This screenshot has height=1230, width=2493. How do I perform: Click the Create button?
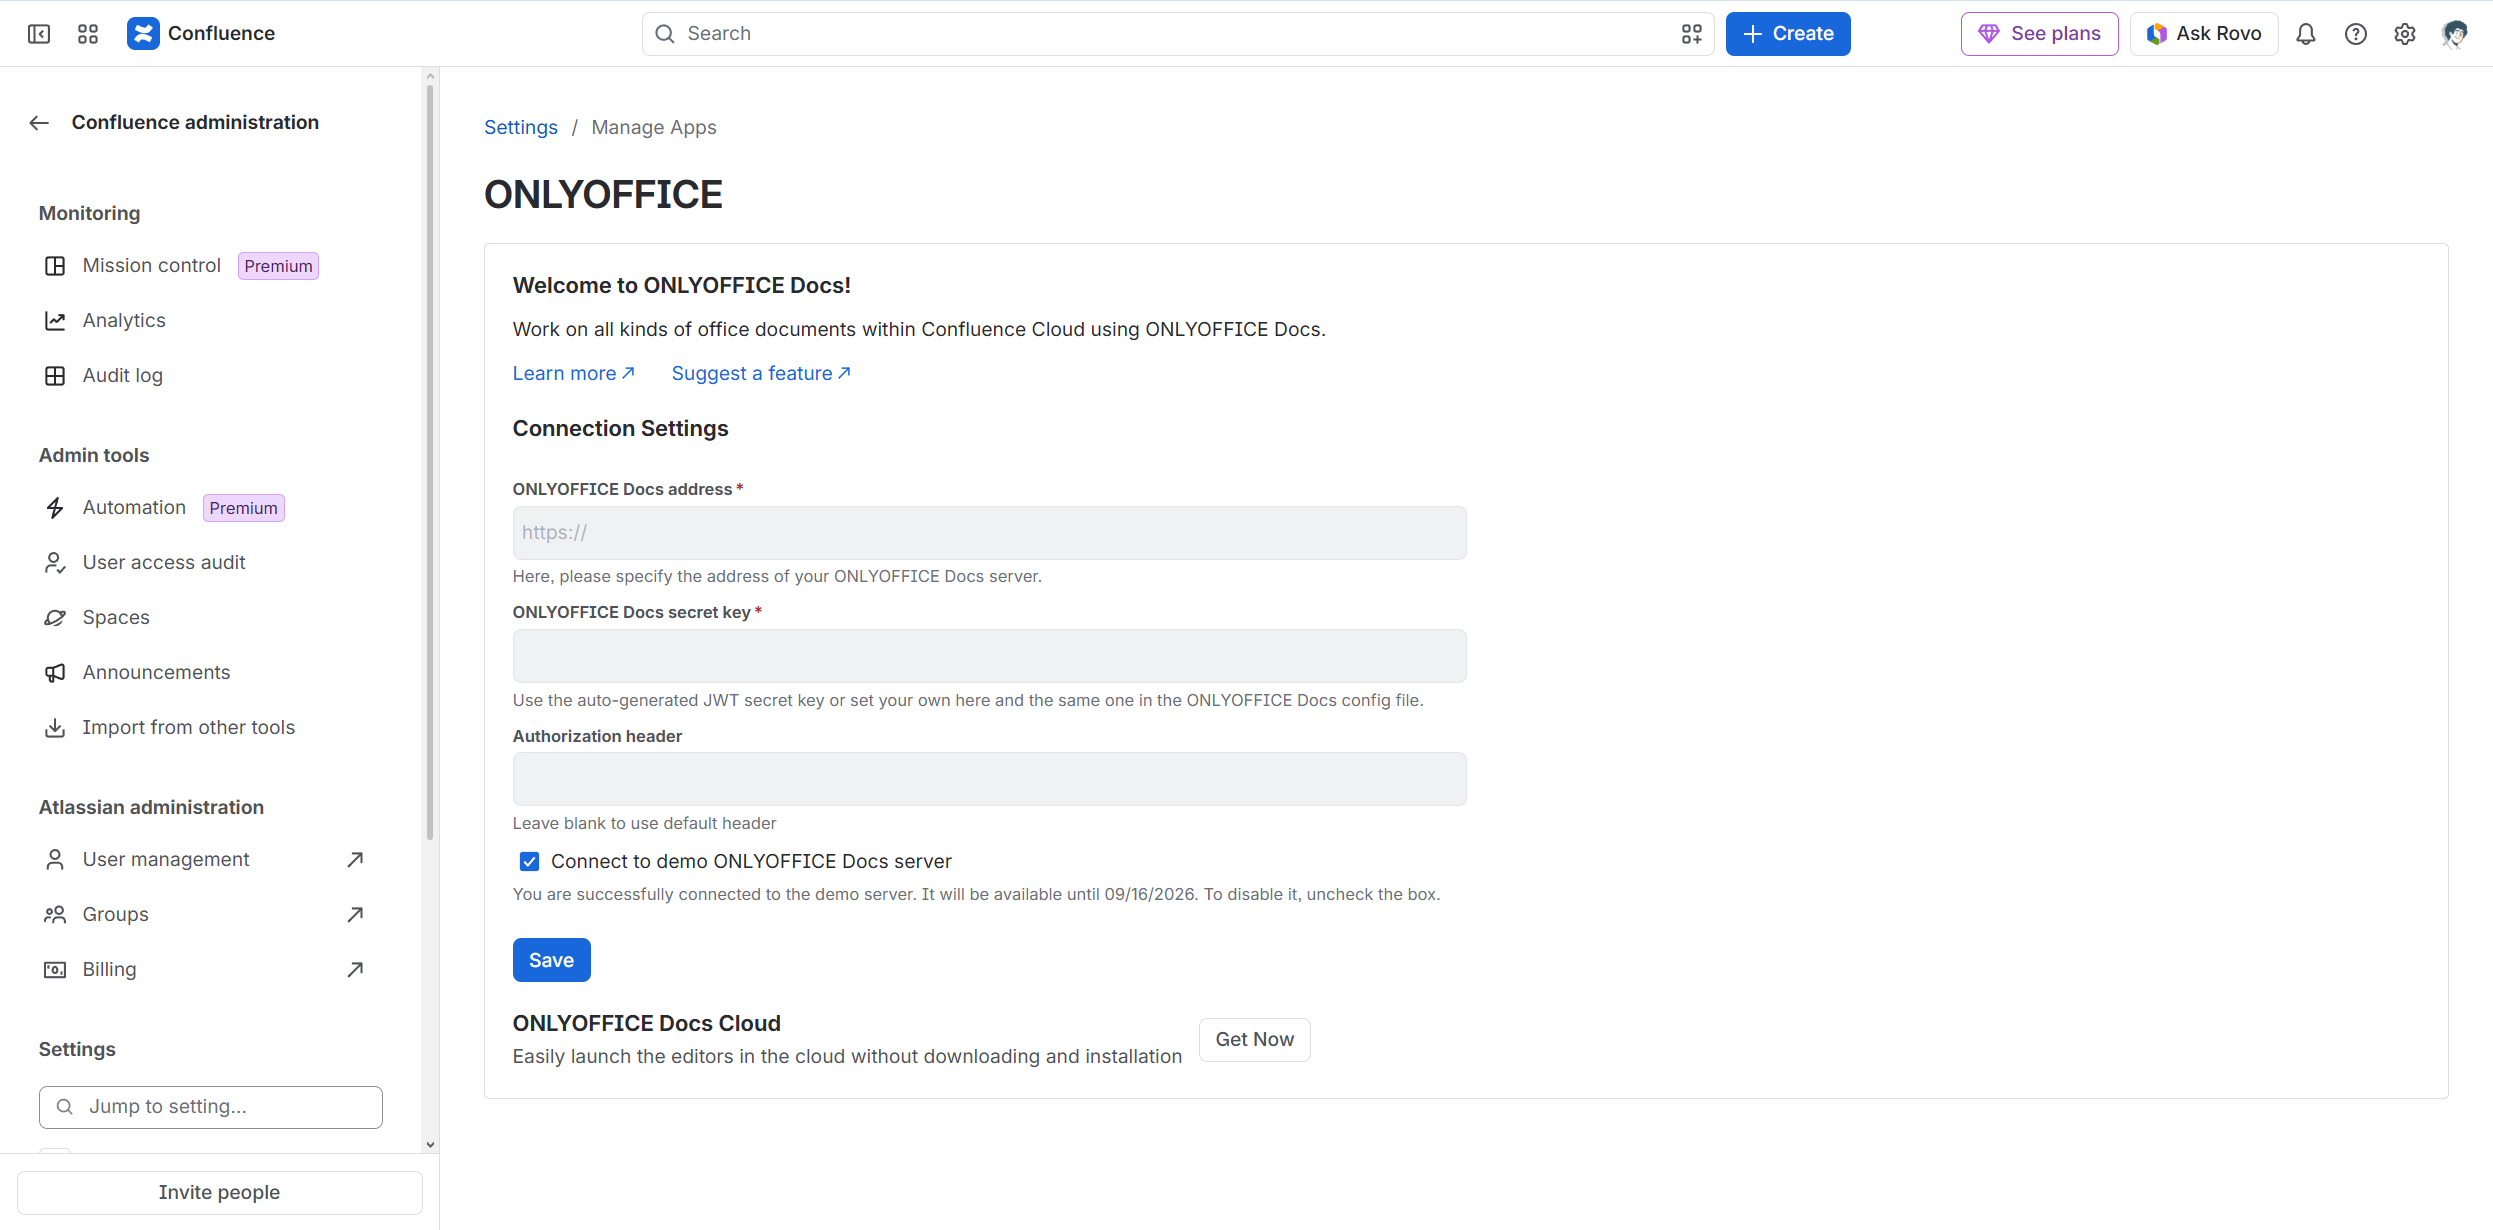1788,34
